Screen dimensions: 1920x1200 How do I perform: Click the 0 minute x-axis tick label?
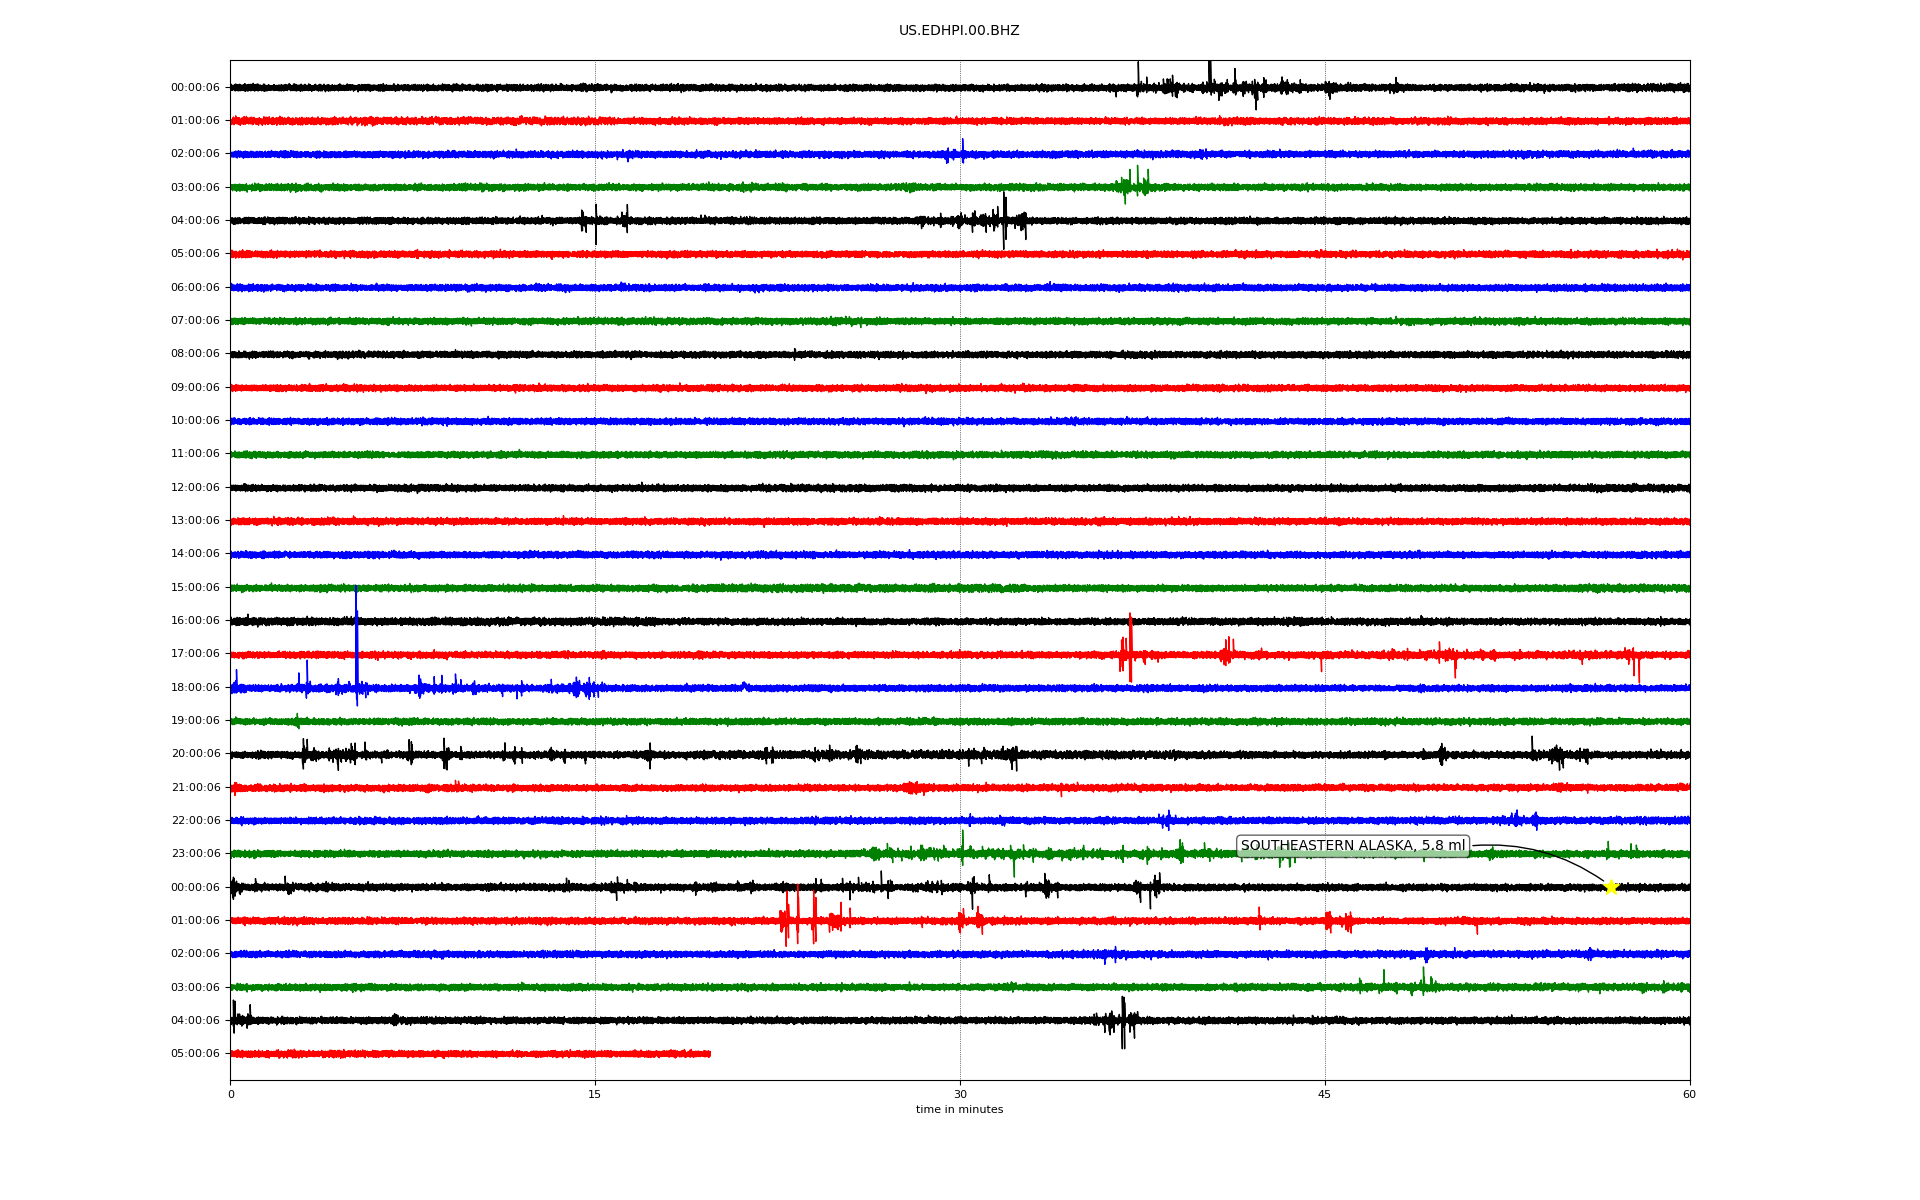click(x=231, y=1095)
